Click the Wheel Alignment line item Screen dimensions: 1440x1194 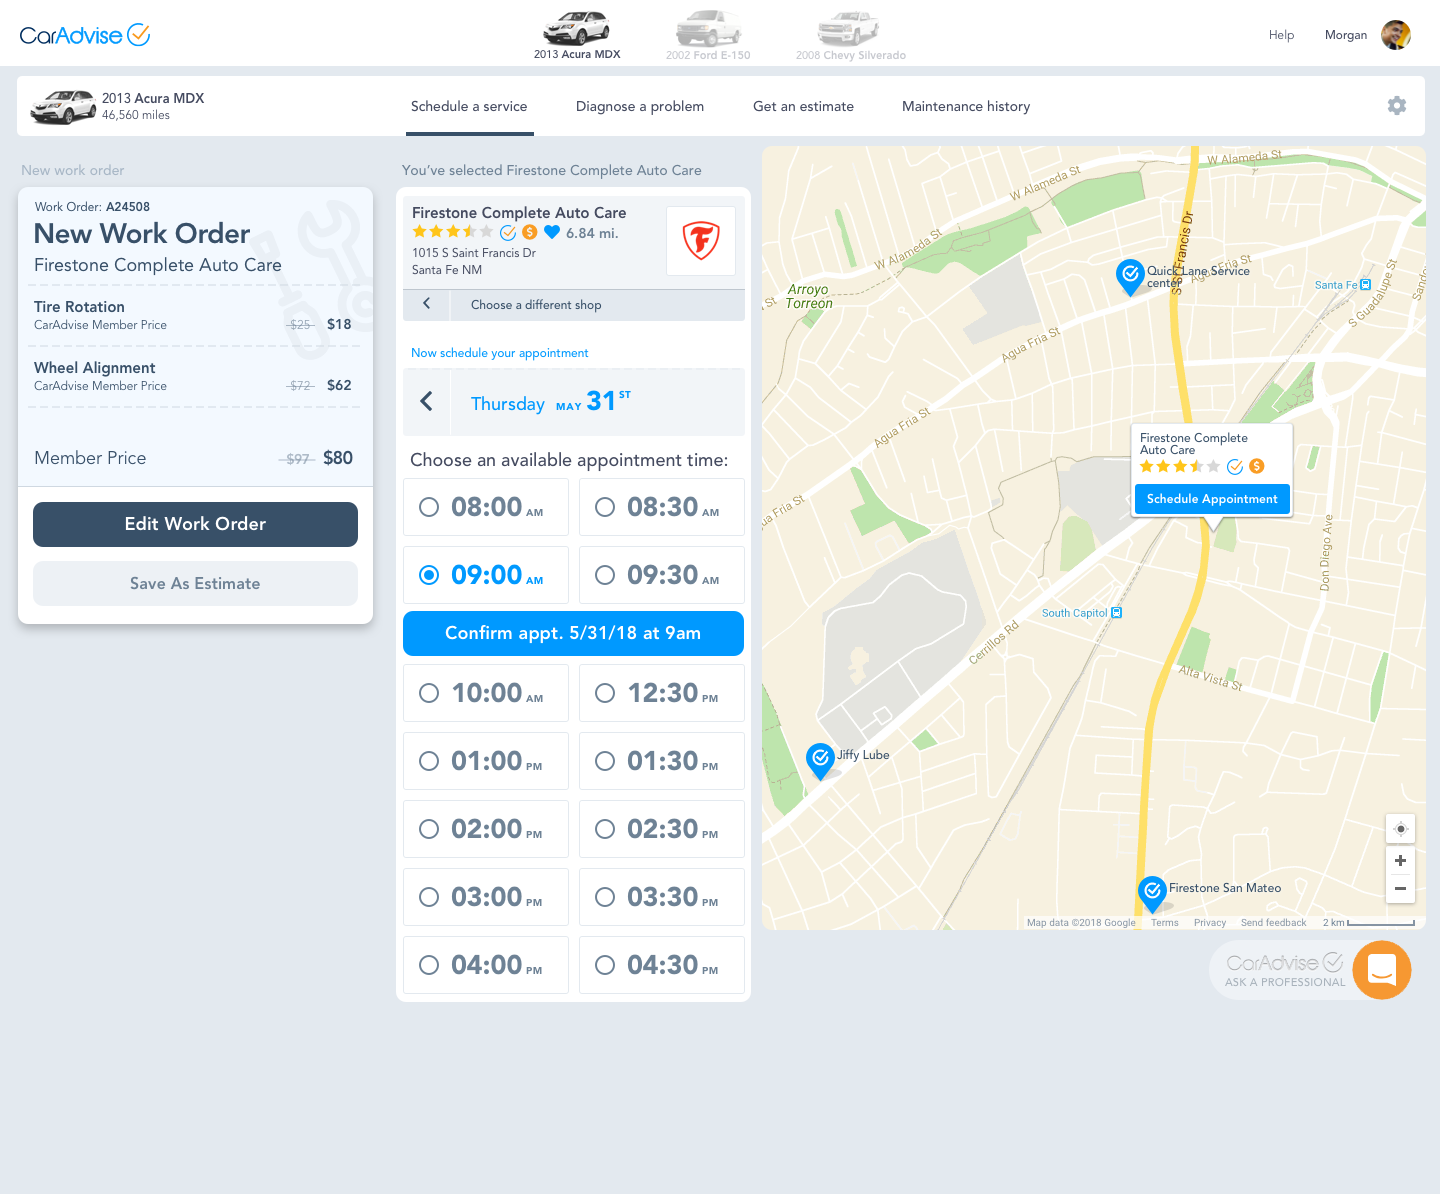coord(193,376)
